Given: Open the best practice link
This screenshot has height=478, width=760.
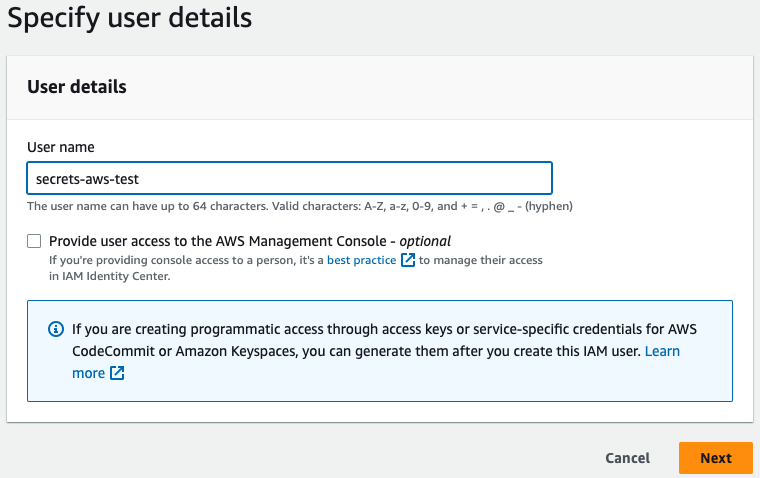Looking at the screenshot, I should click(x=362, y=260).
